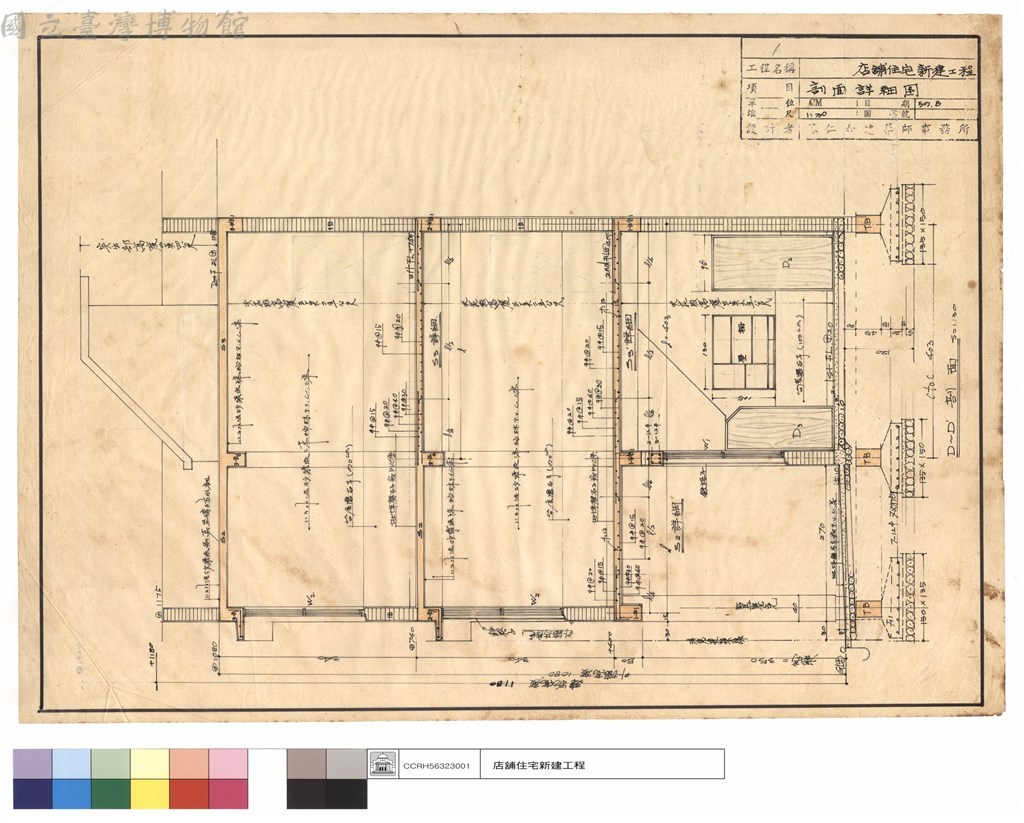1024x823 pixels.
Task: Pick the light pink color swatch
Action: pos(229,764)
